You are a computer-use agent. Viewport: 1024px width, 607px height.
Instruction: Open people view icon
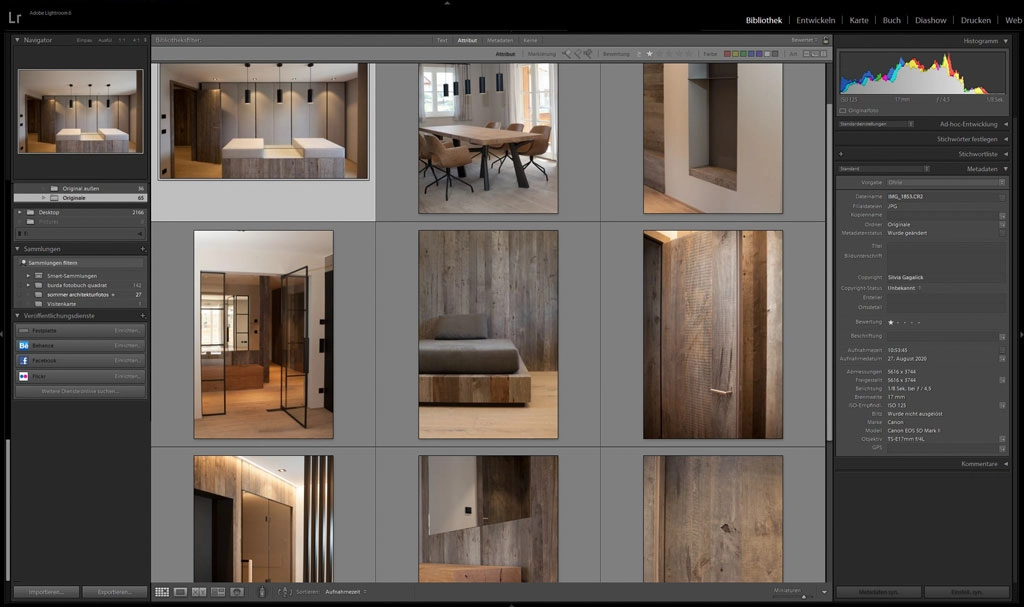click(237, 592)
